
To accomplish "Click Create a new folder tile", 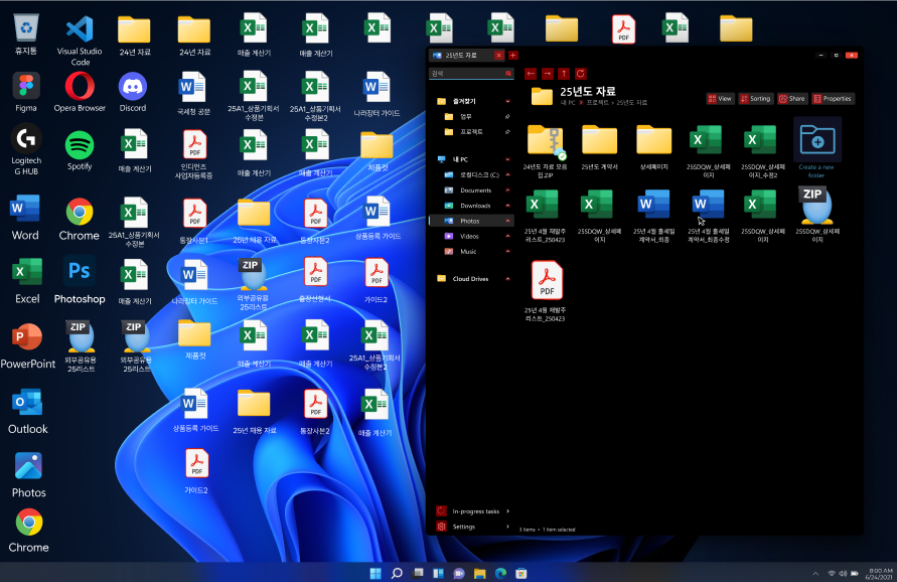I will (817, 149).
